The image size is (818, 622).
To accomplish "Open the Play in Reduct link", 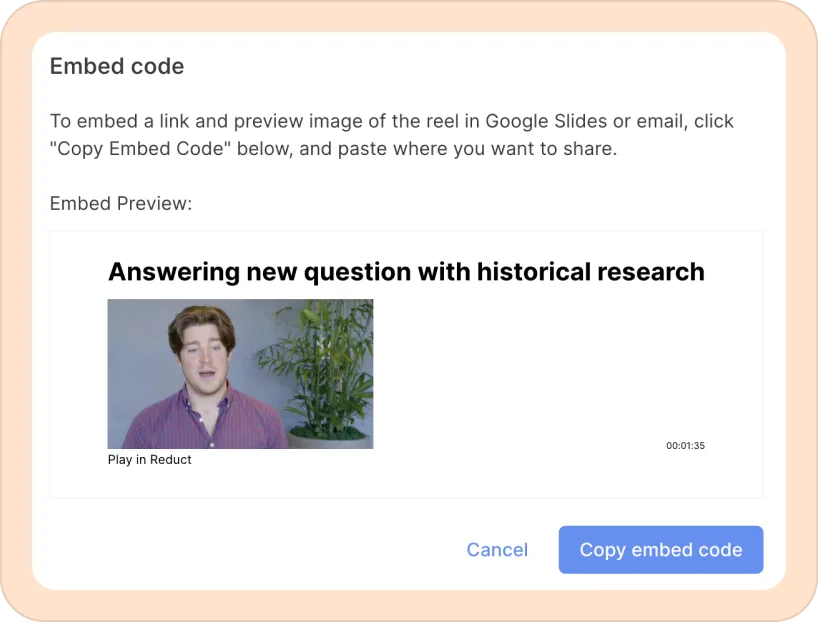I will (x=149, y=460).
